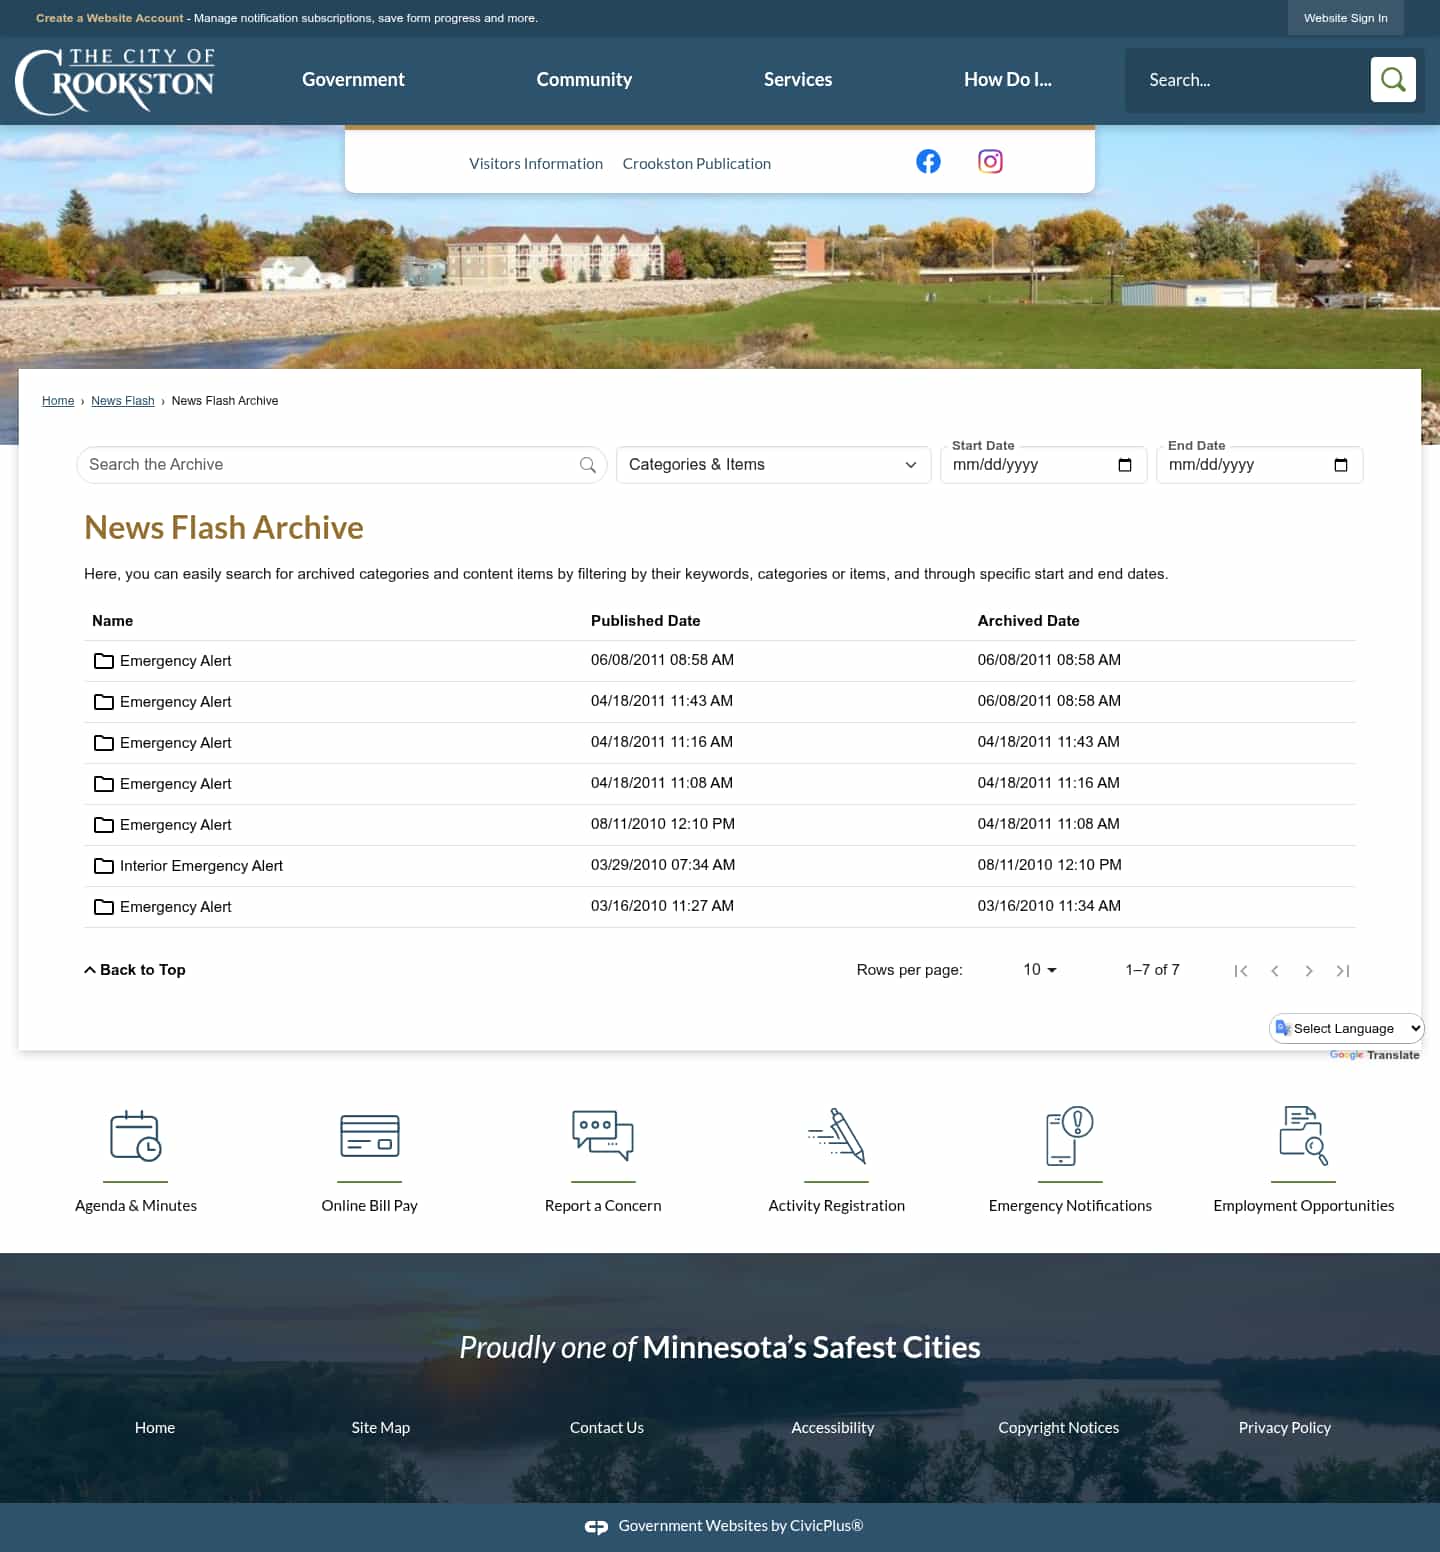This screenshot has height=1552, width=1440.
Task: Click the Home breadcrumb link
Action: (x=58, y=401)
